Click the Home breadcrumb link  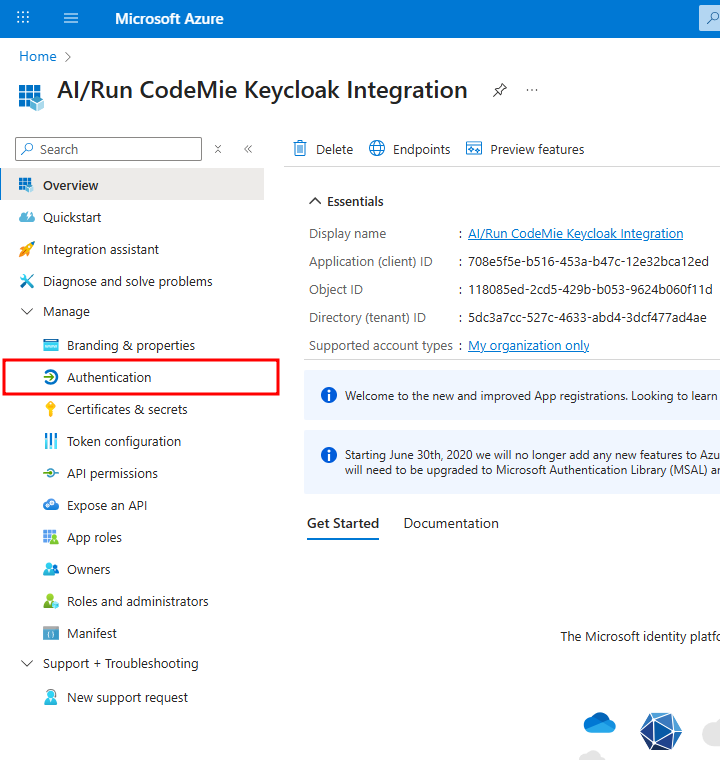(x=38, y=56)
